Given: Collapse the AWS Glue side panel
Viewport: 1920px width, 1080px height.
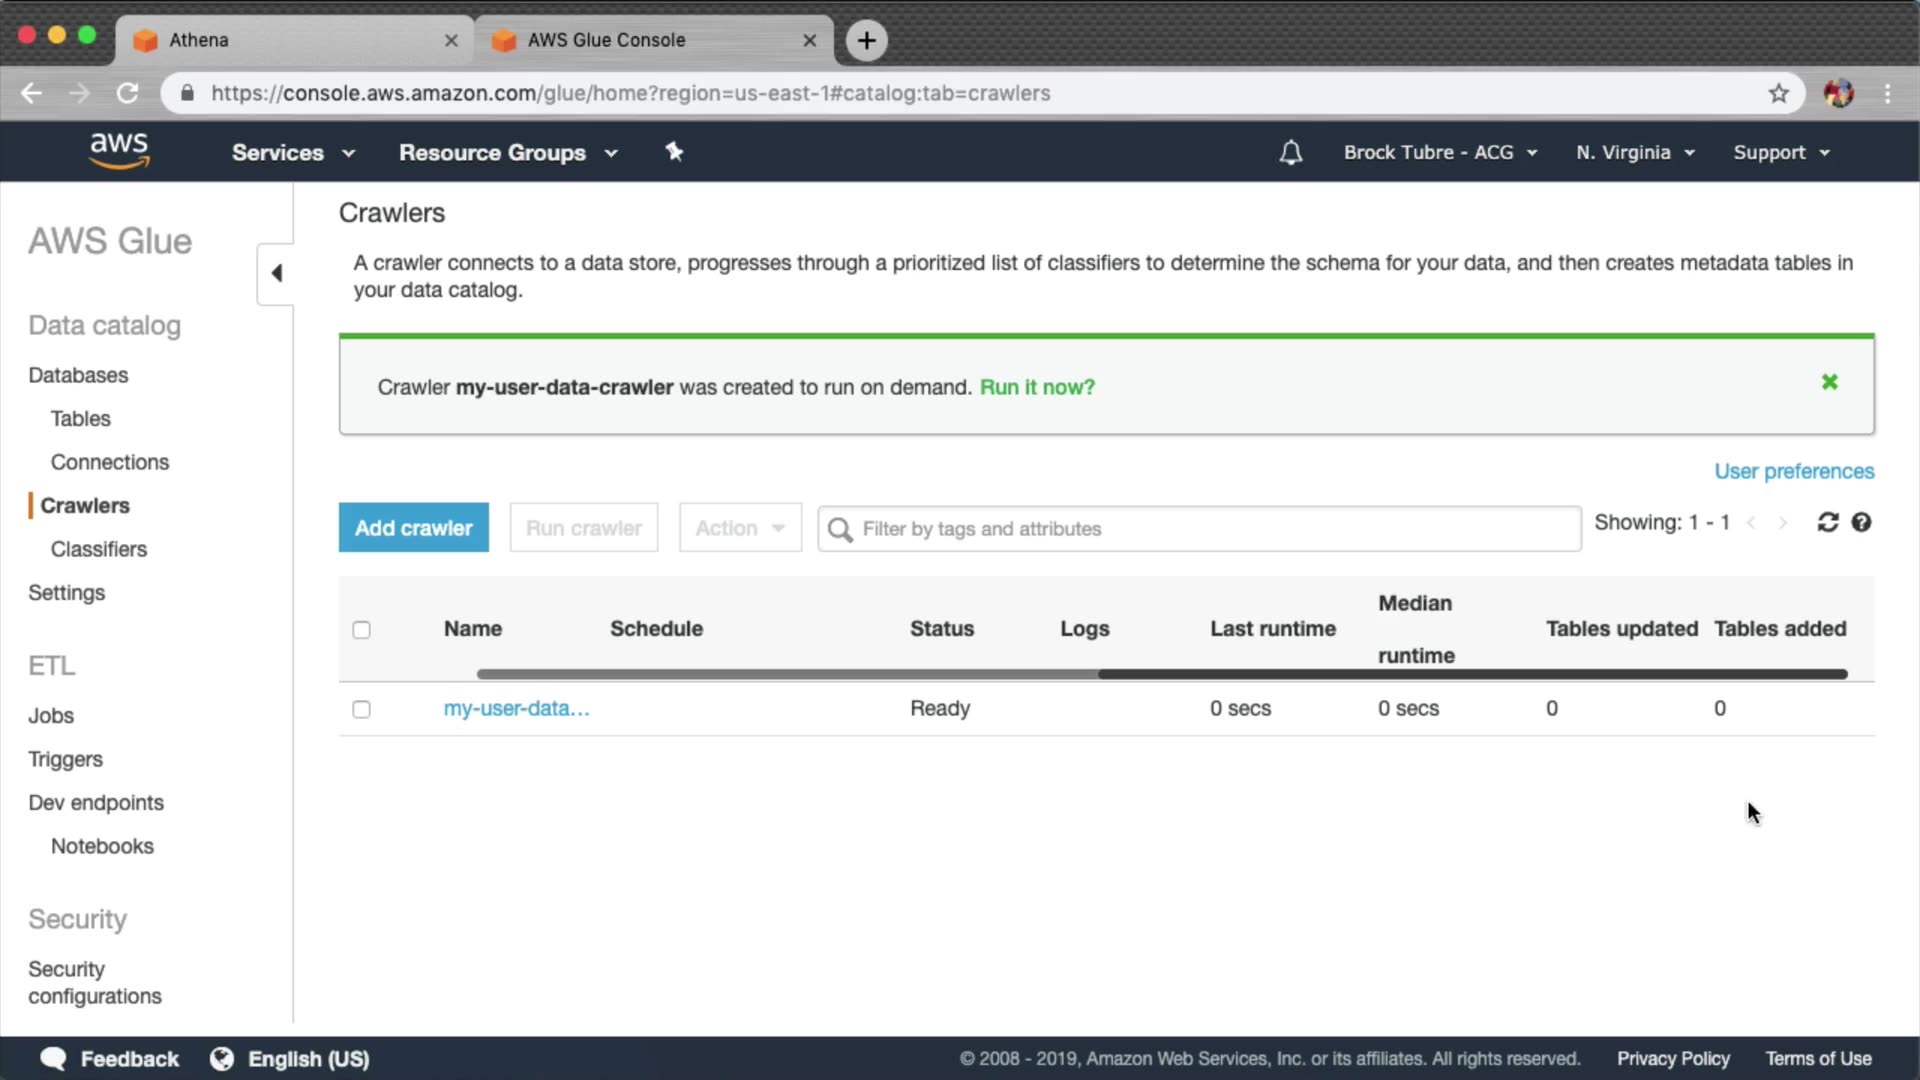Looking at the screenshot, I should point(277,273).
